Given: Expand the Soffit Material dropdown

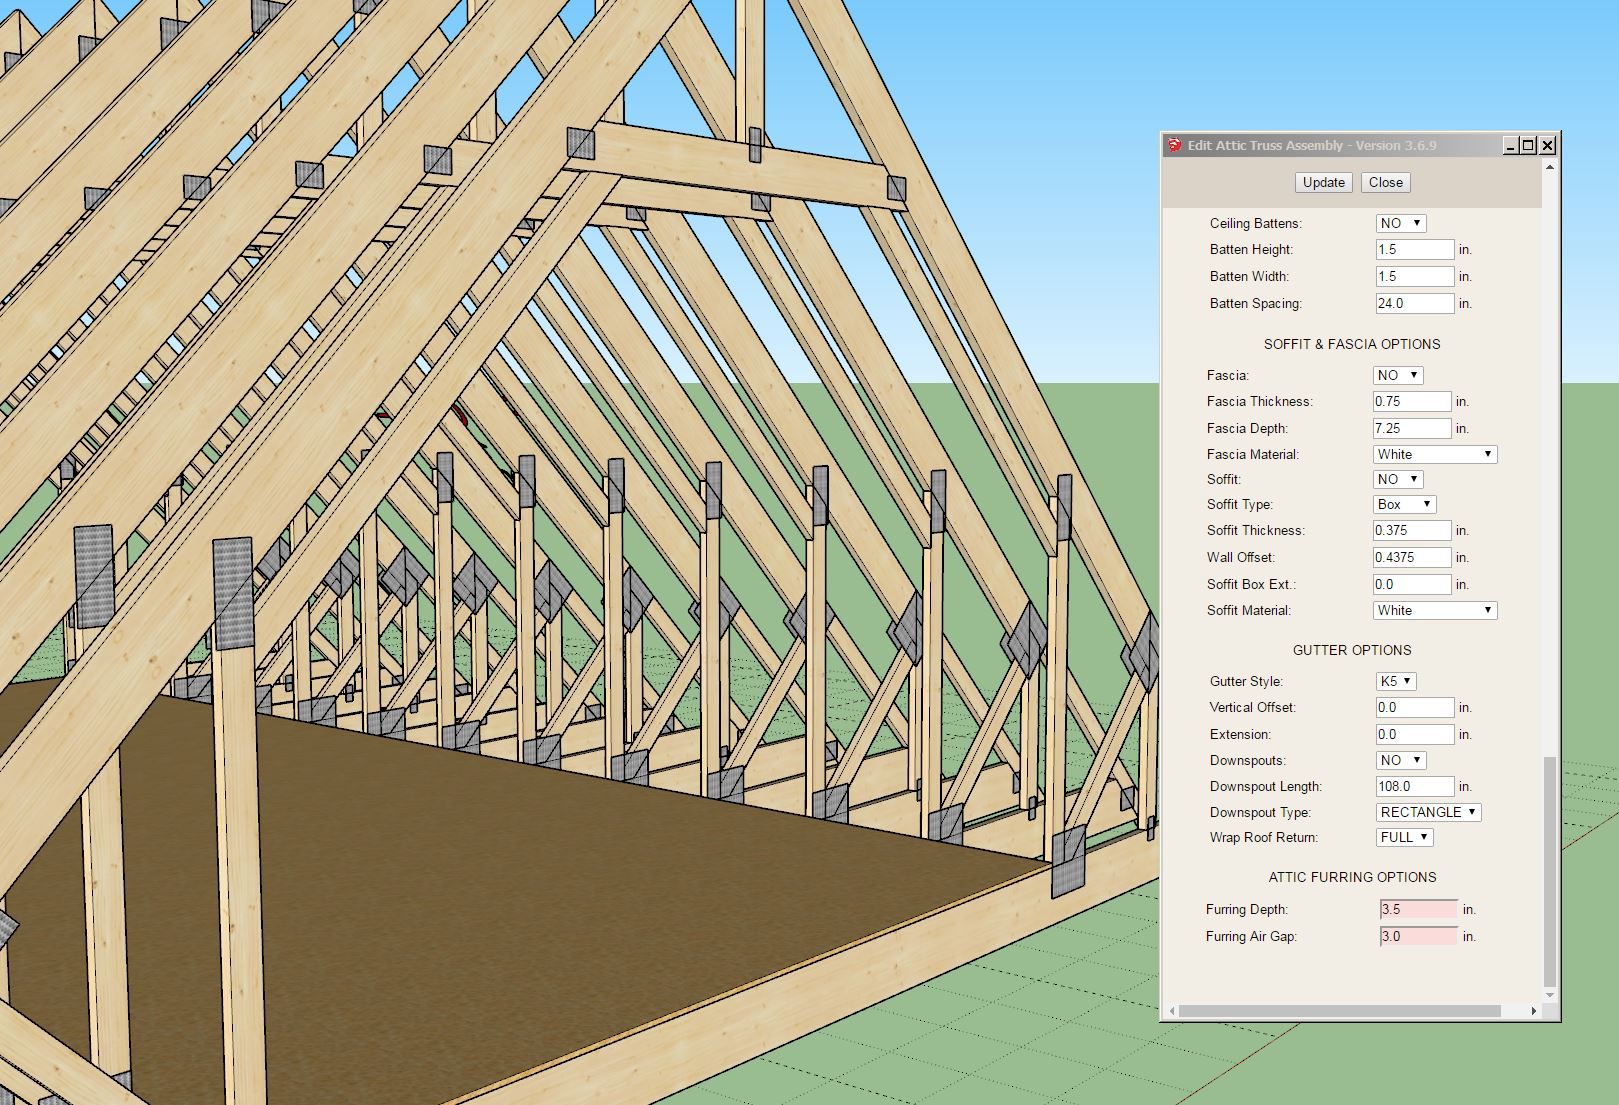Looking at the screenshot, I should (x=1434, y=610).
